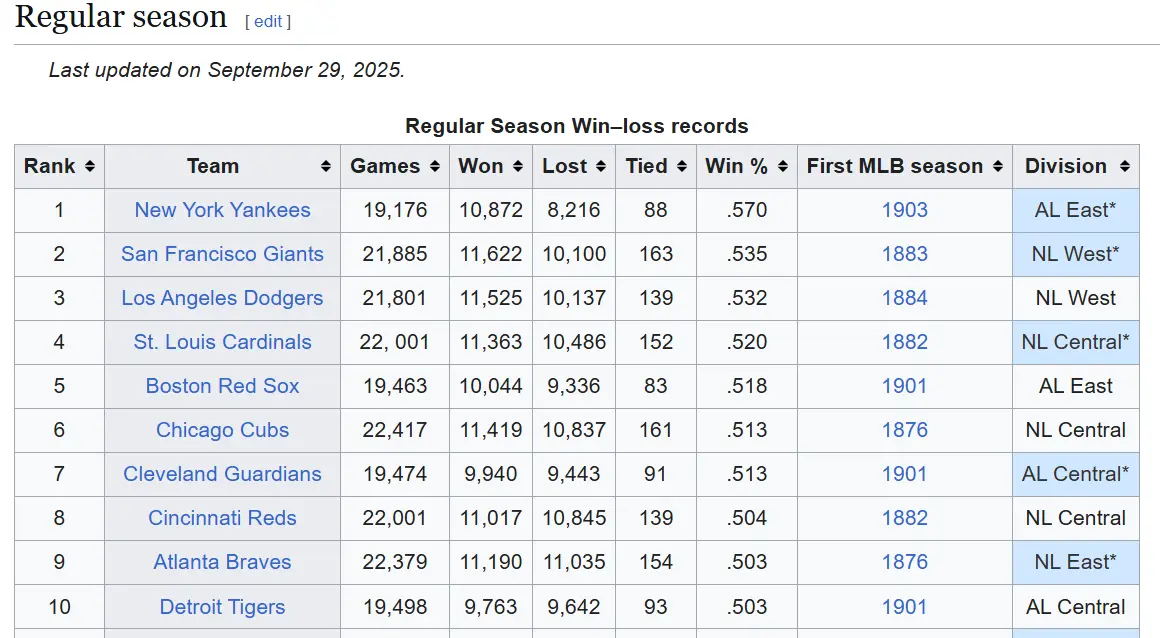
Task: Open the Cleveland Guardians team link
Action: 222,474
